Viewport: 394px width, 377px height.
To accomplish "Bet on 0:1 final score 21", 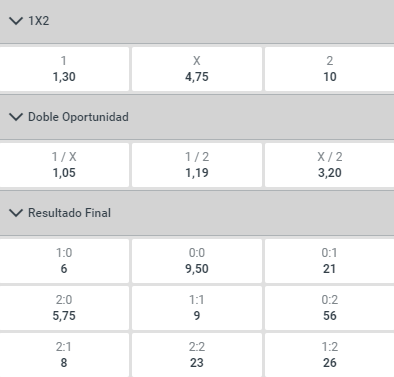I will 329,261.
